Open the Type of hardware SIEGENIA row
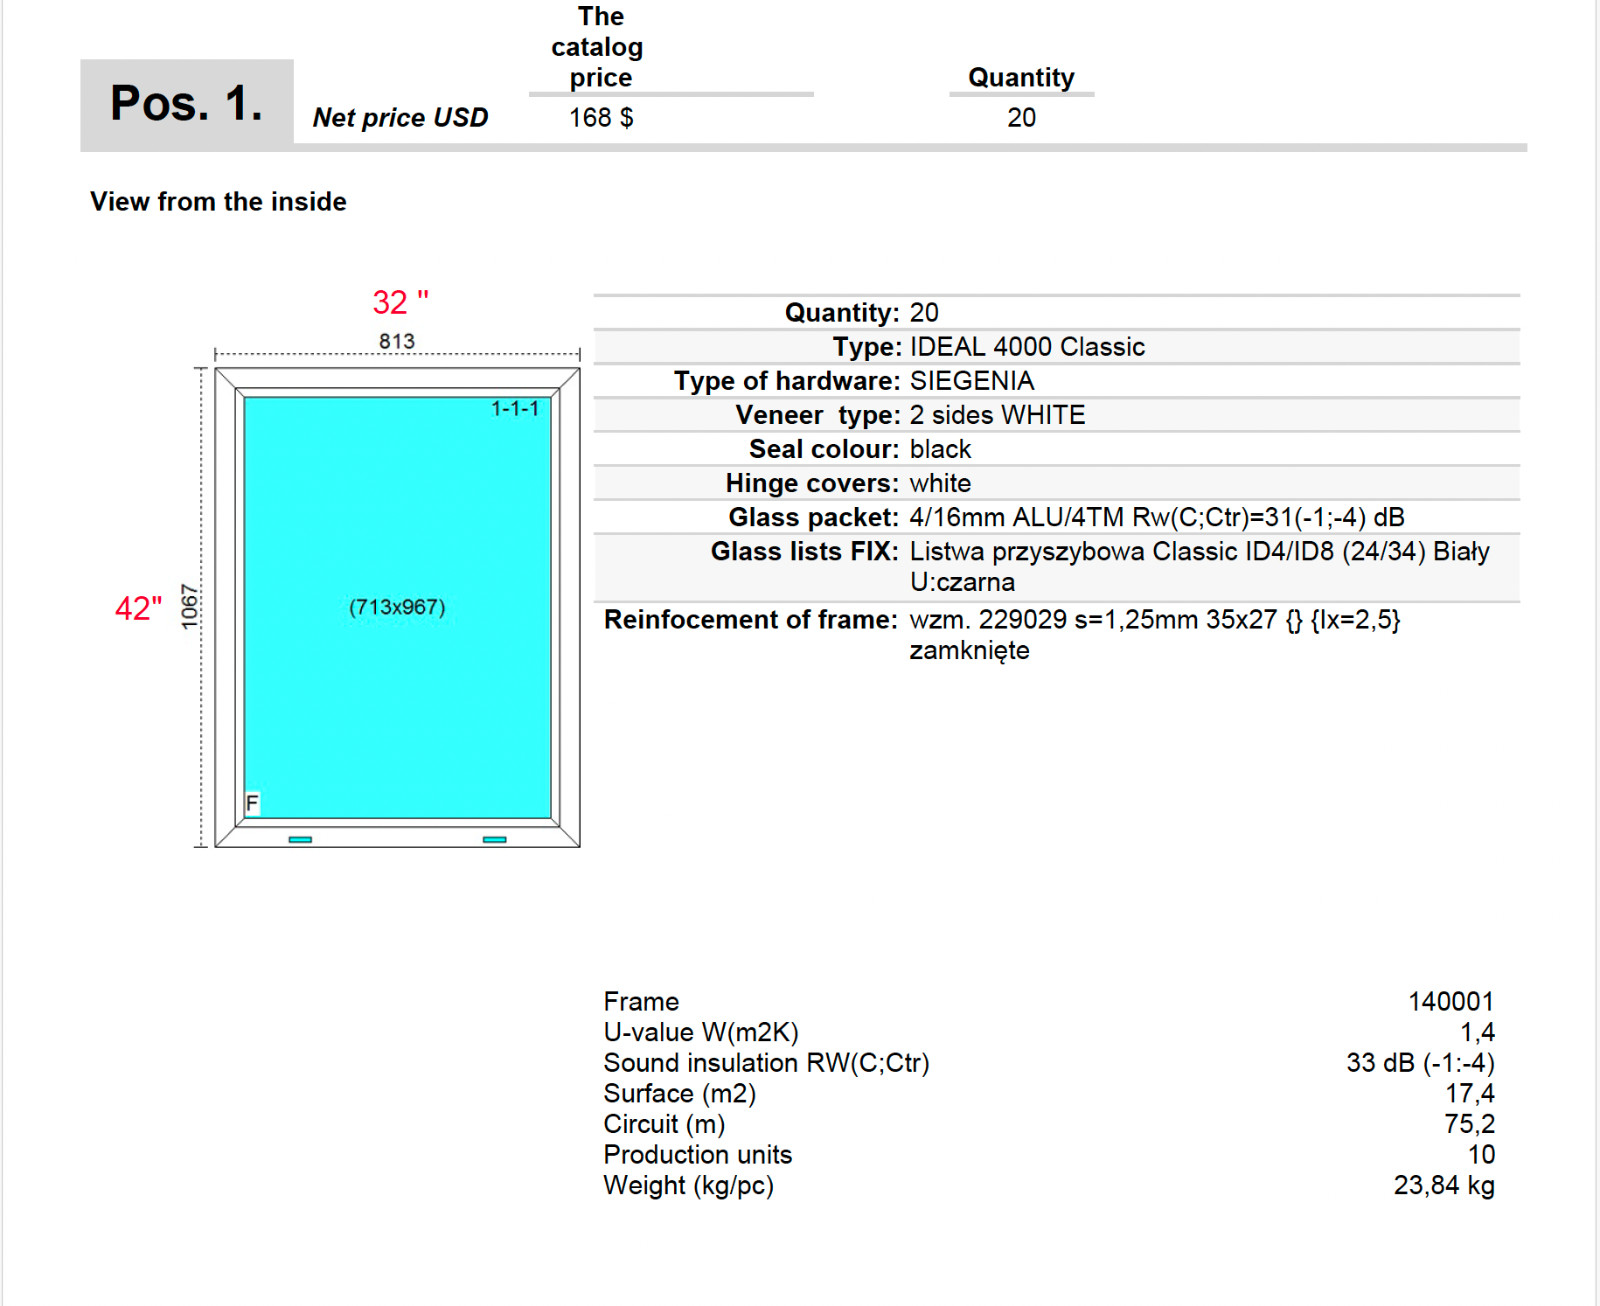The image size is (1600, 1306). (x=971, y=380)
